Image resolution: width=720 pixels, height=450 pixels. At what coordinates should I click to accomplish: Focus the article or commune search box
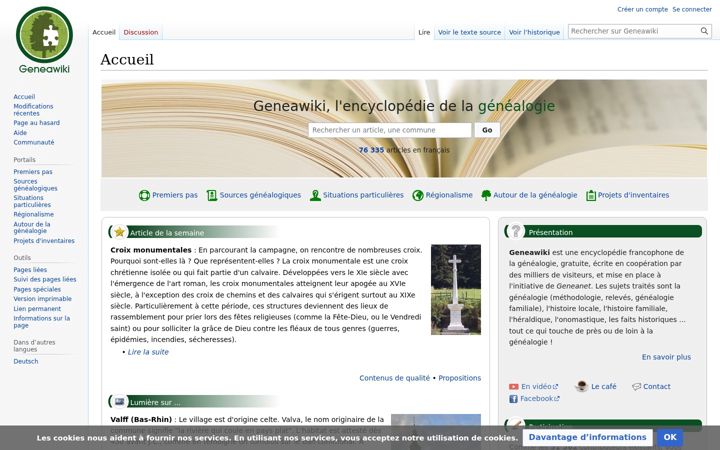pyautogui.click(x=390, y=130)
